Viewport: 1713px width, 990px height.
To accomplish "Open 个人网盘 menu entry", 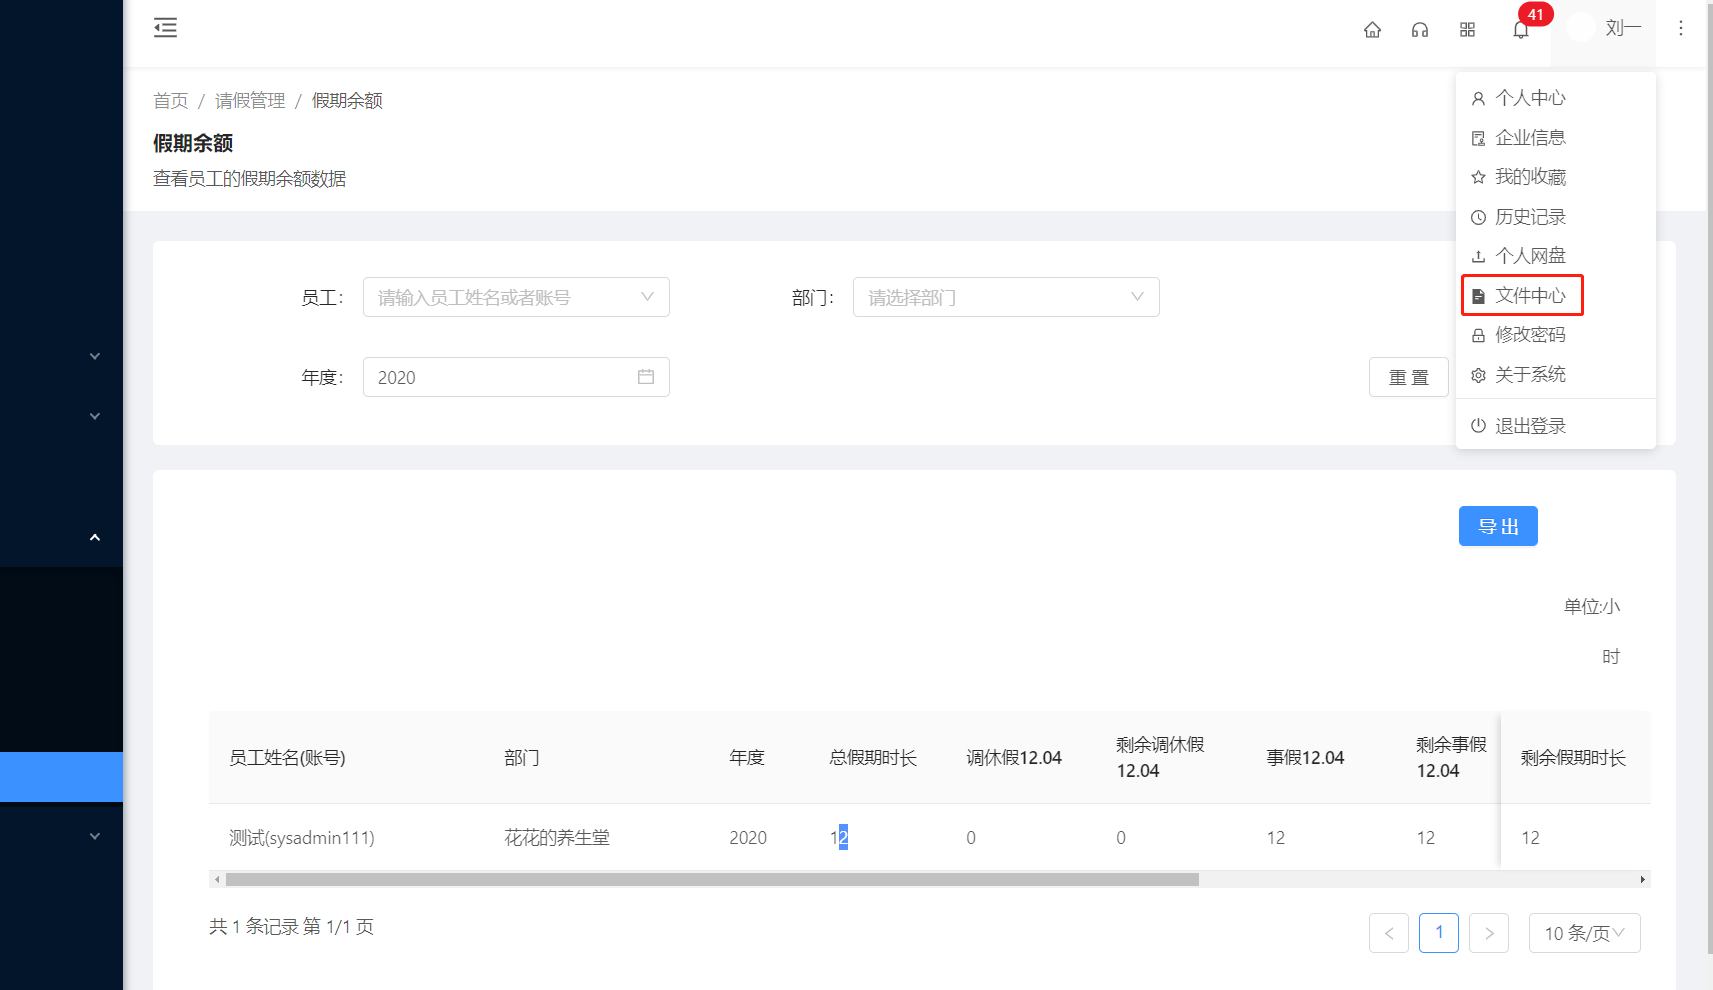I will 1556,256.
